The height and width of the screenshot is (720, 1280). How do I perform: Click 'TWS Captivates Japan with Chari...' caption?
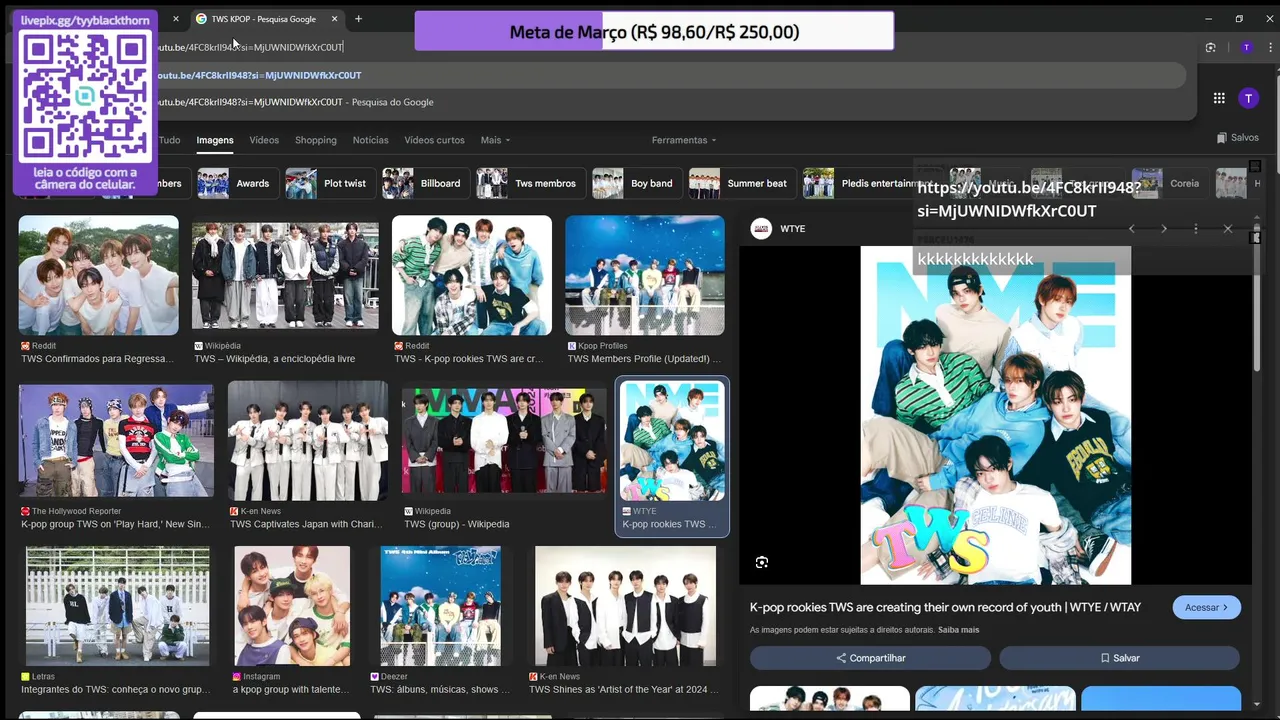click(307, 524)
